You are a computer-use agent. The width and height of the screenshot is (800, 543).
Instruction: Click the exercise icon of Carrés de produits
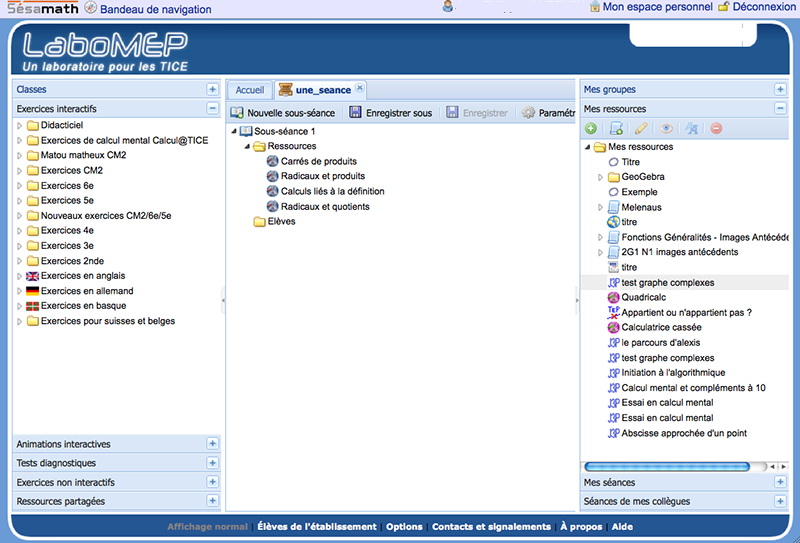(272, 161)
